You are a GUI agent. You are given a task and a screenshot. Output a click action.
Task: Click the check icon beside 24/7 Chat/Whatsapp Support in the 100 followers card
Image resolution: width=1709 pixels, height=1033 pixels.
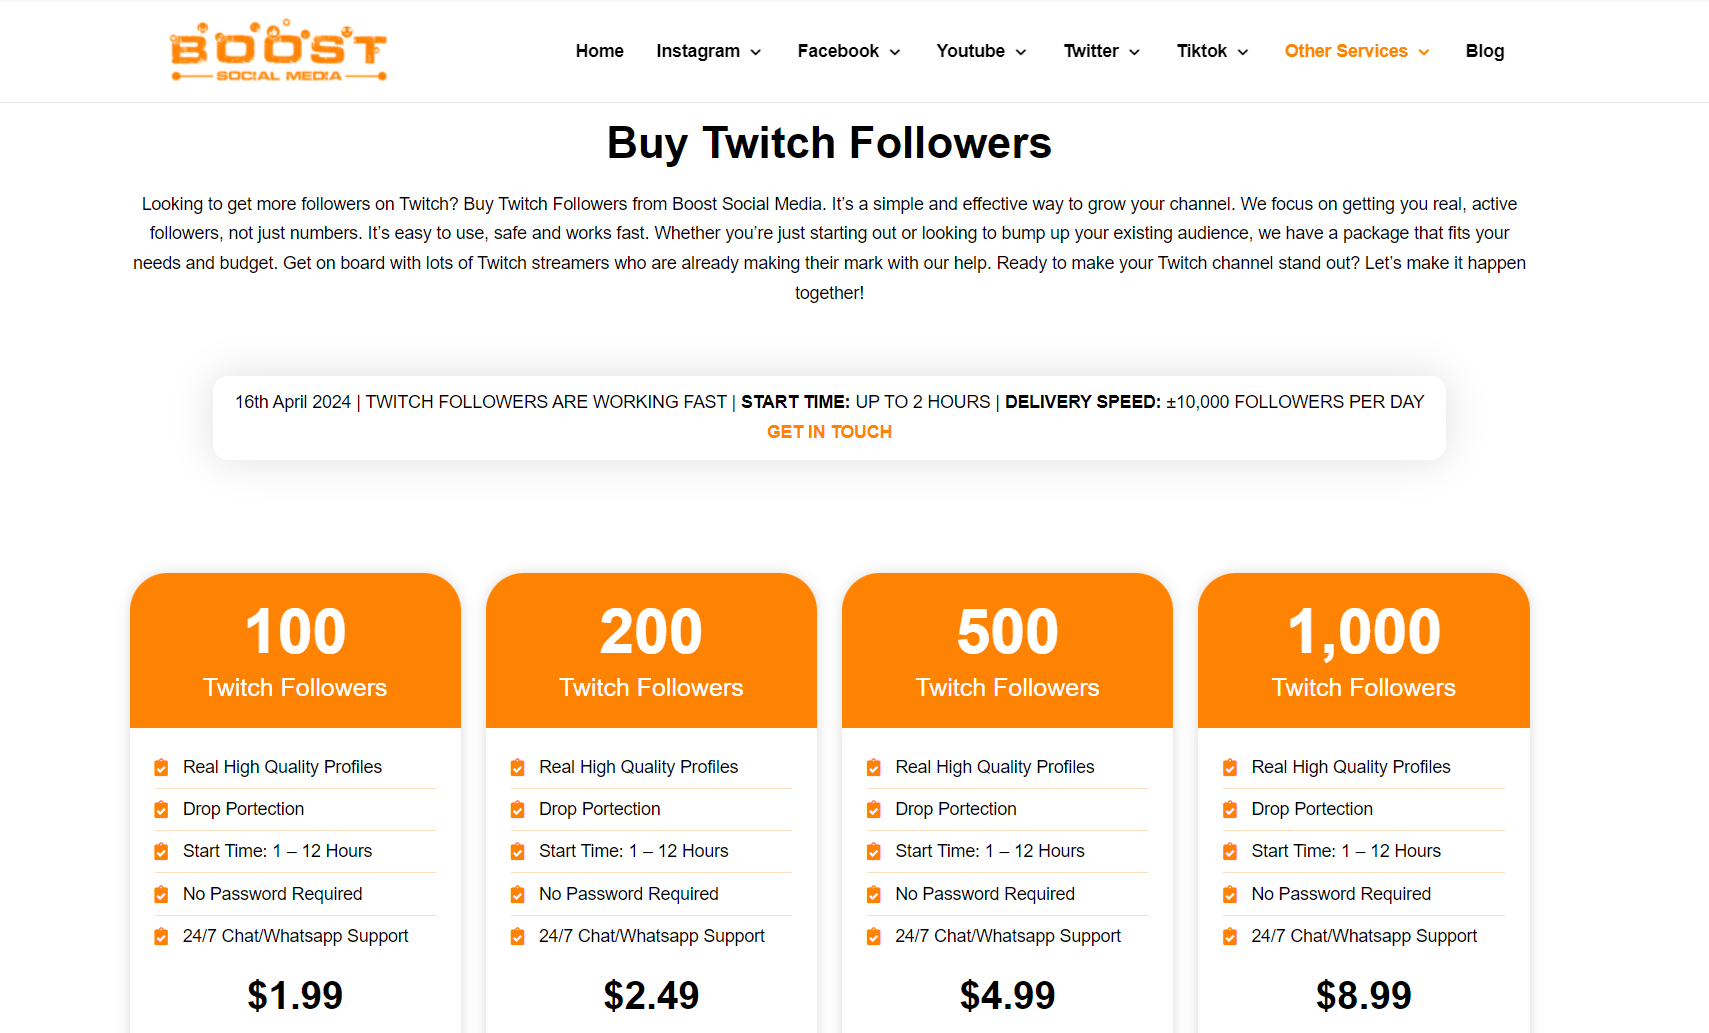(161, 936)
